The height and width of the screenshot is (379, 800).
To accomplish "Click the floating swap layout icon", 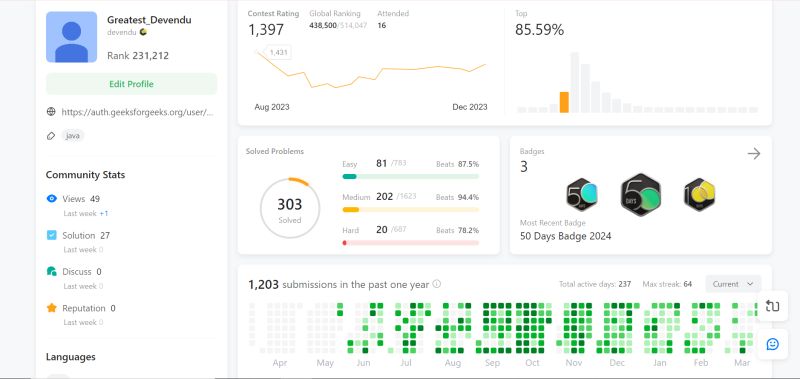I will pos(772,306).
